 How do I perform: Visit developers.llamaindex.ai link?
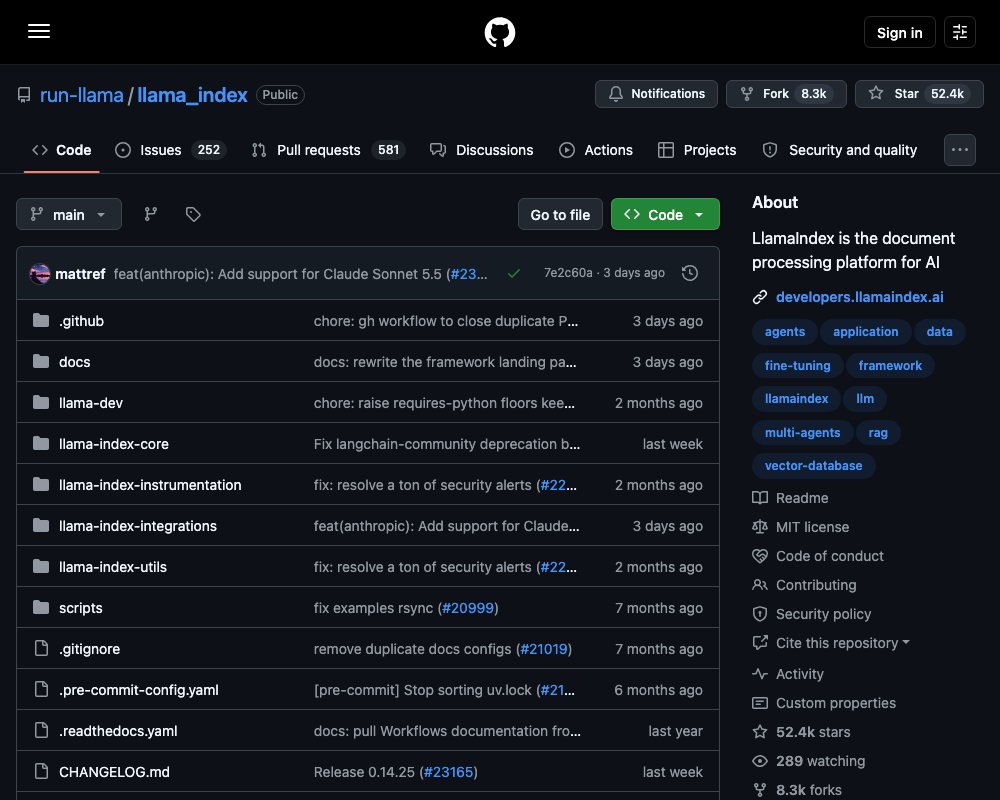(859, 297)
